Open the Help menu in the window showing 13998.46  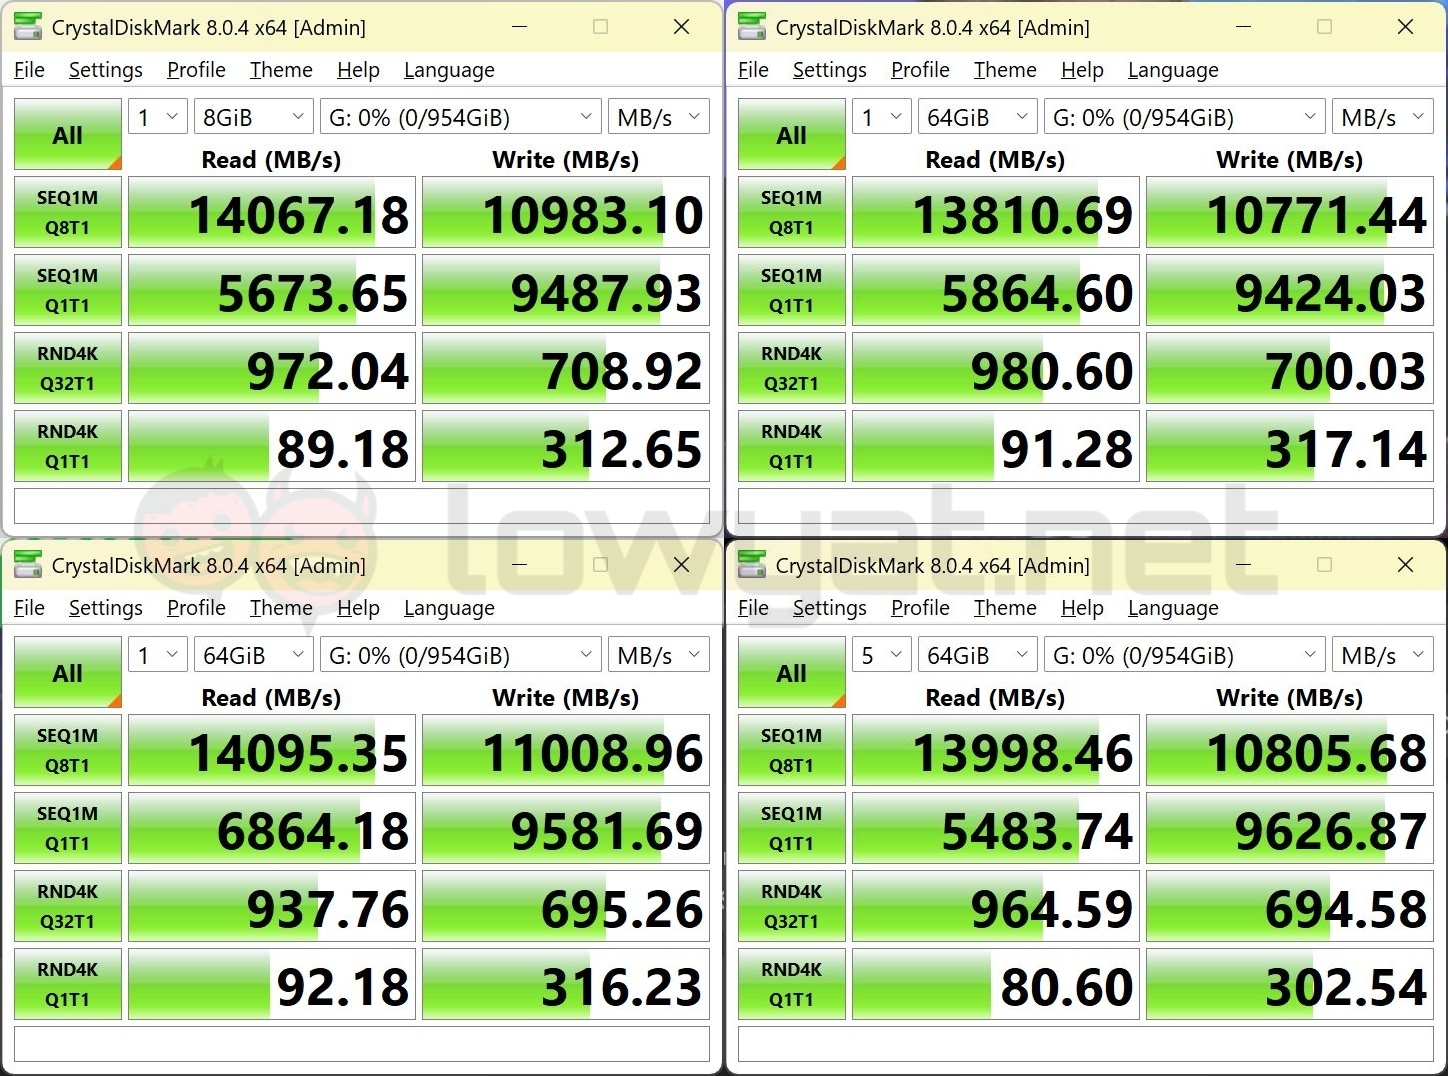(x=1082, y=607)
